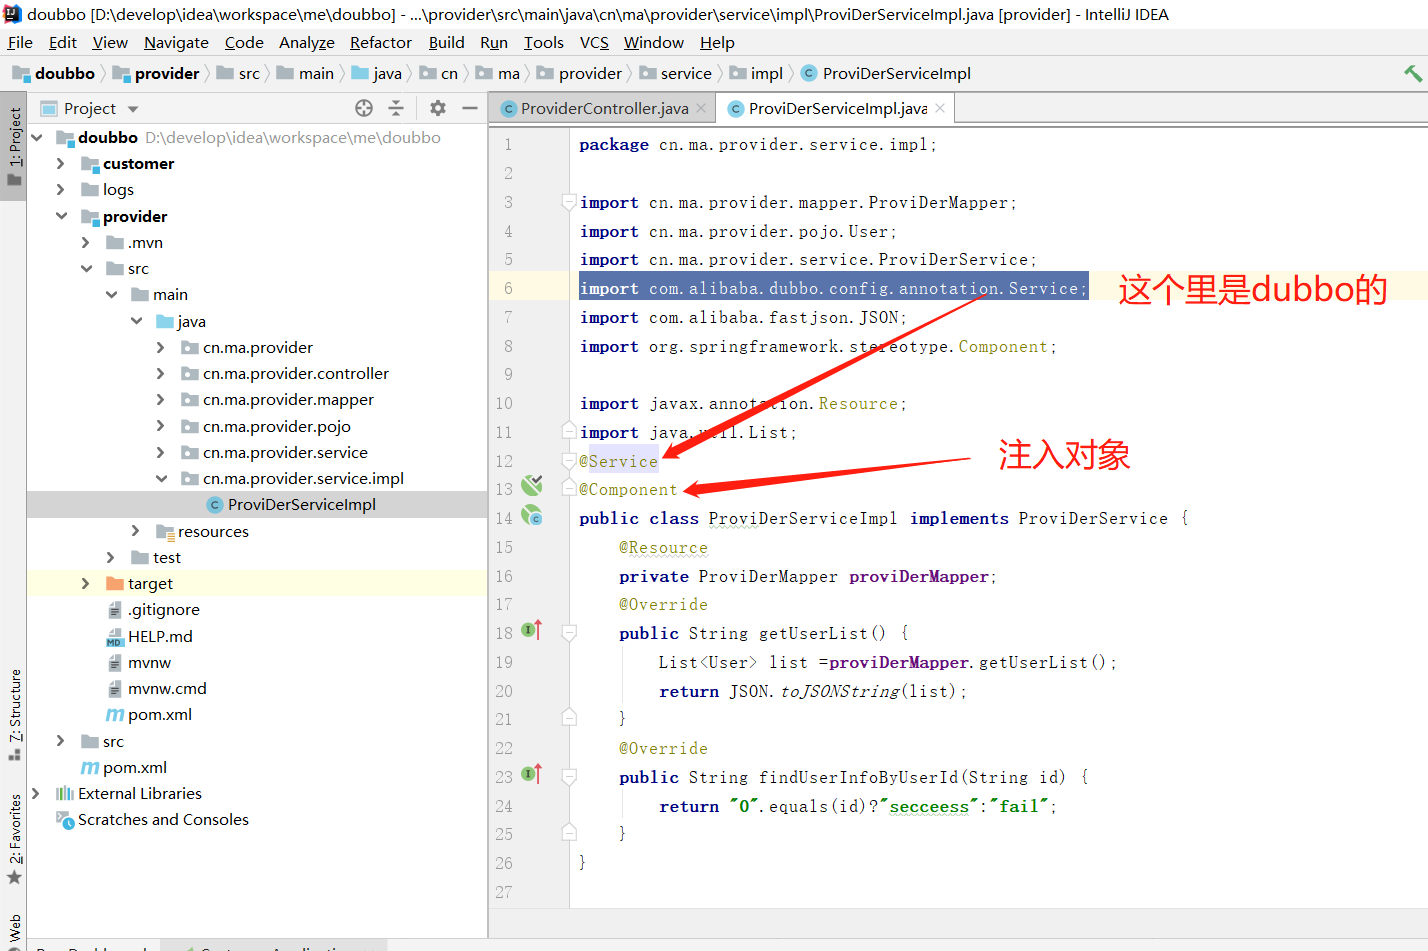Collapse all via the Project panel toolbar icon
The width and height of the screenshot is (1428, 951).
coord(396,108)
